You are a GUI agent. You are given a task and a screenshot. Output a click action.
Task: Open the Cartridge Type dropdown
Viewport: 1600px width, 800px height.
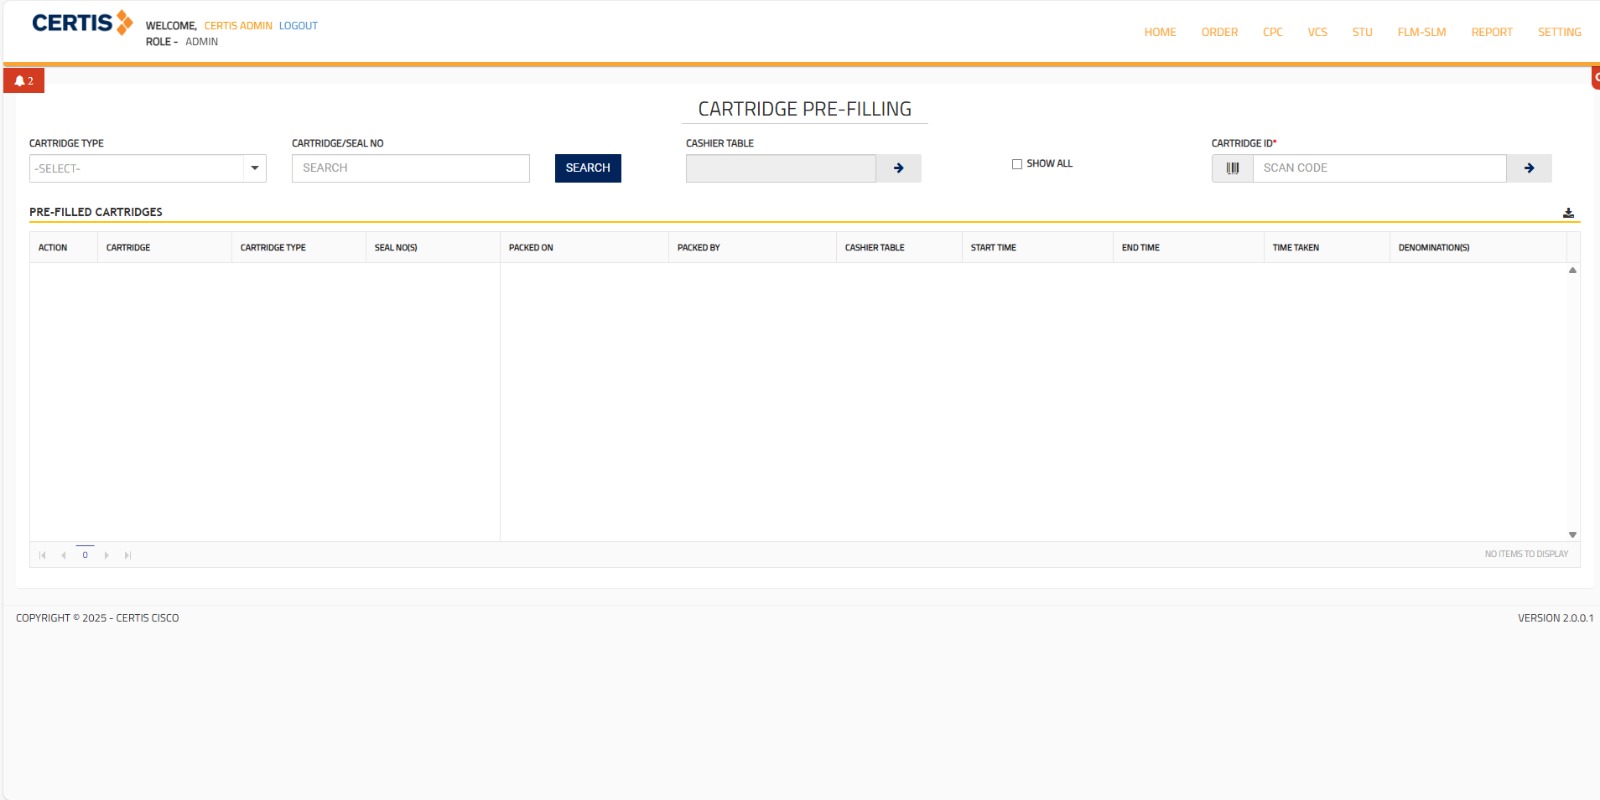click(x=254, y=168)
